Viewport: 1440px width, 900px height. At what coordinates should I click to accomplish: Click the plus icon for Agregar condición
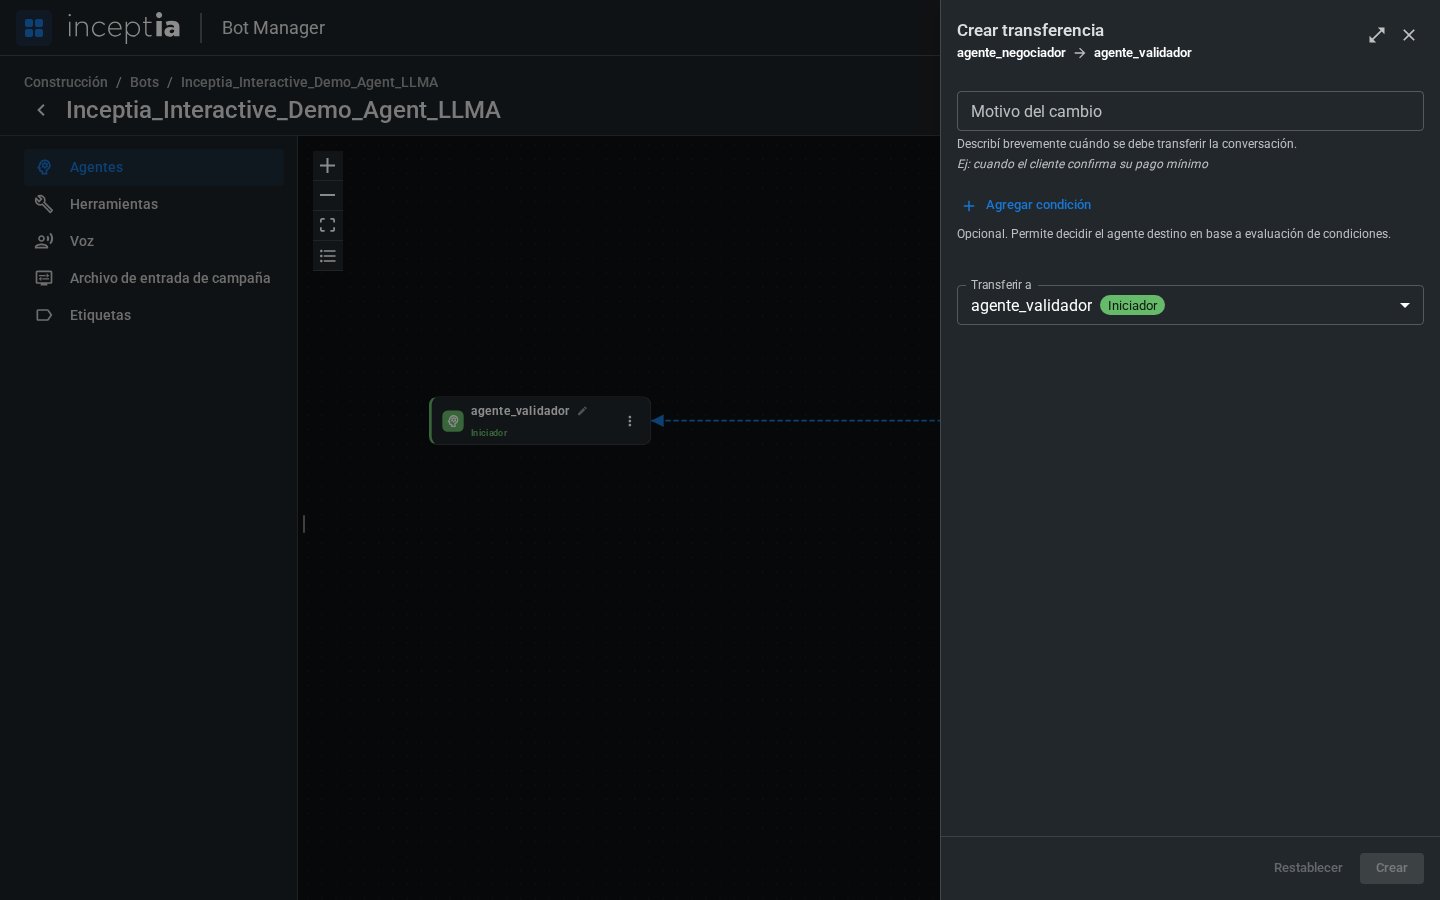pyautogui.click(x=968, y=206)
